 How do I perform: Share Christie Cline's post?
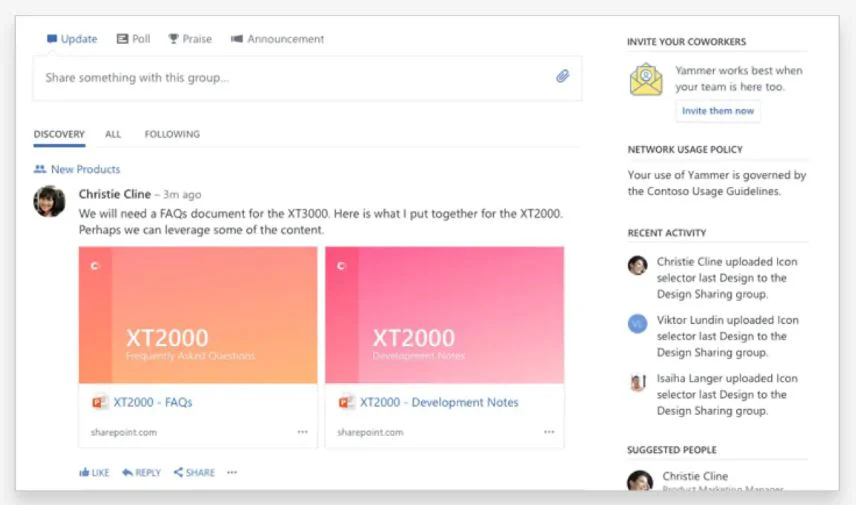194,472
